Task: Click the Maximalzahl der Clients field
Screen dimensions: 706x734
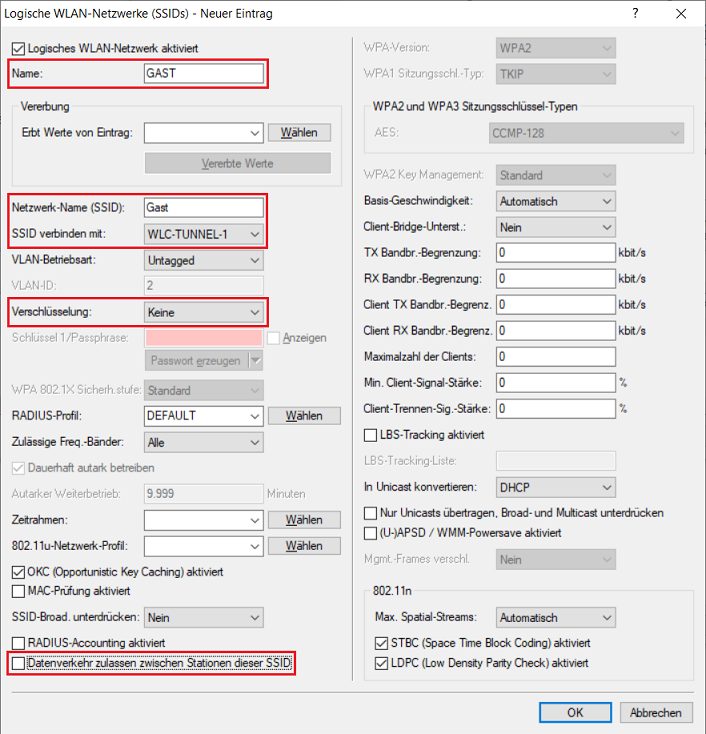Action: pos(555,357)
